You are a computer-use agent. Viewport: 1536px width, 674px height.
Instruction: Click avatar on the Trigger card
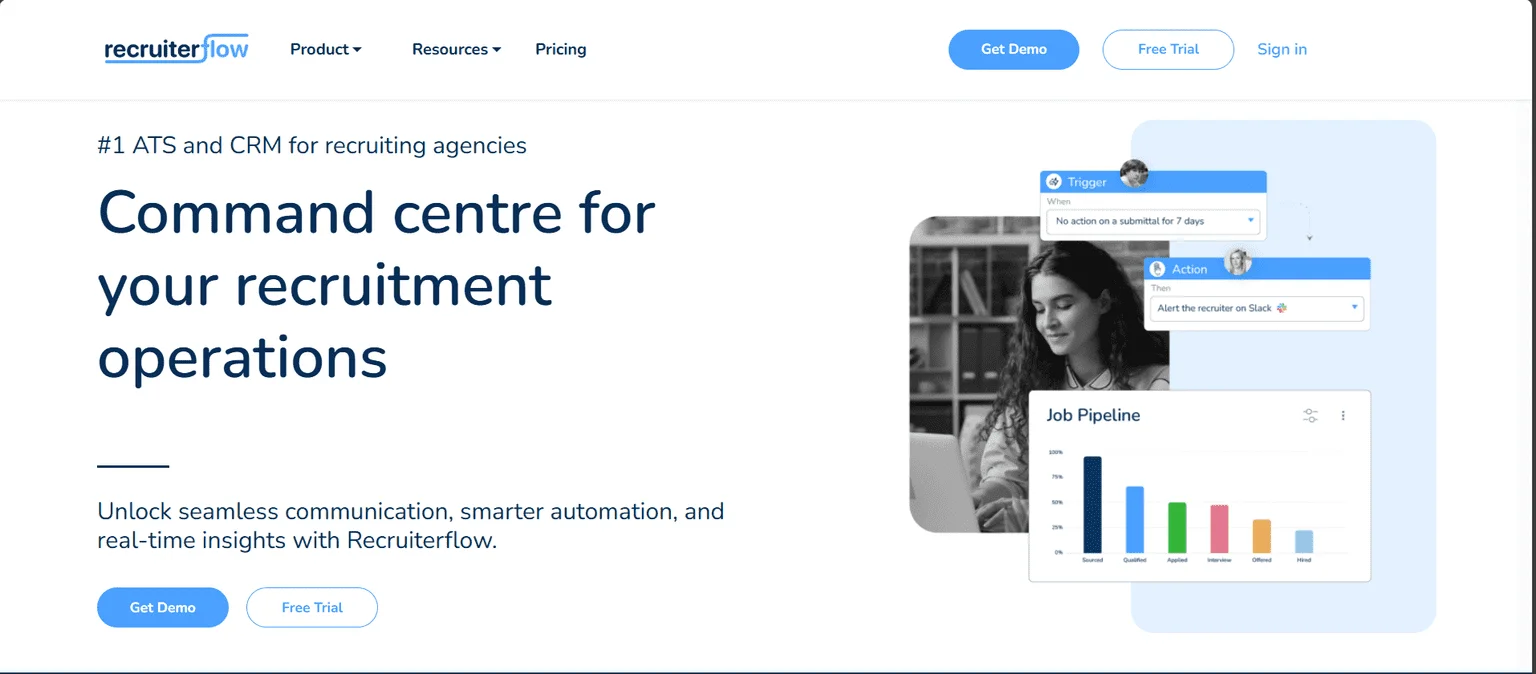(1133, 174)
